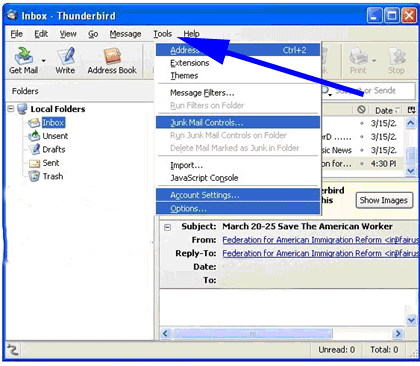Click the Print toolbar icon
420x366 pixels.
(x=358, y=56)
